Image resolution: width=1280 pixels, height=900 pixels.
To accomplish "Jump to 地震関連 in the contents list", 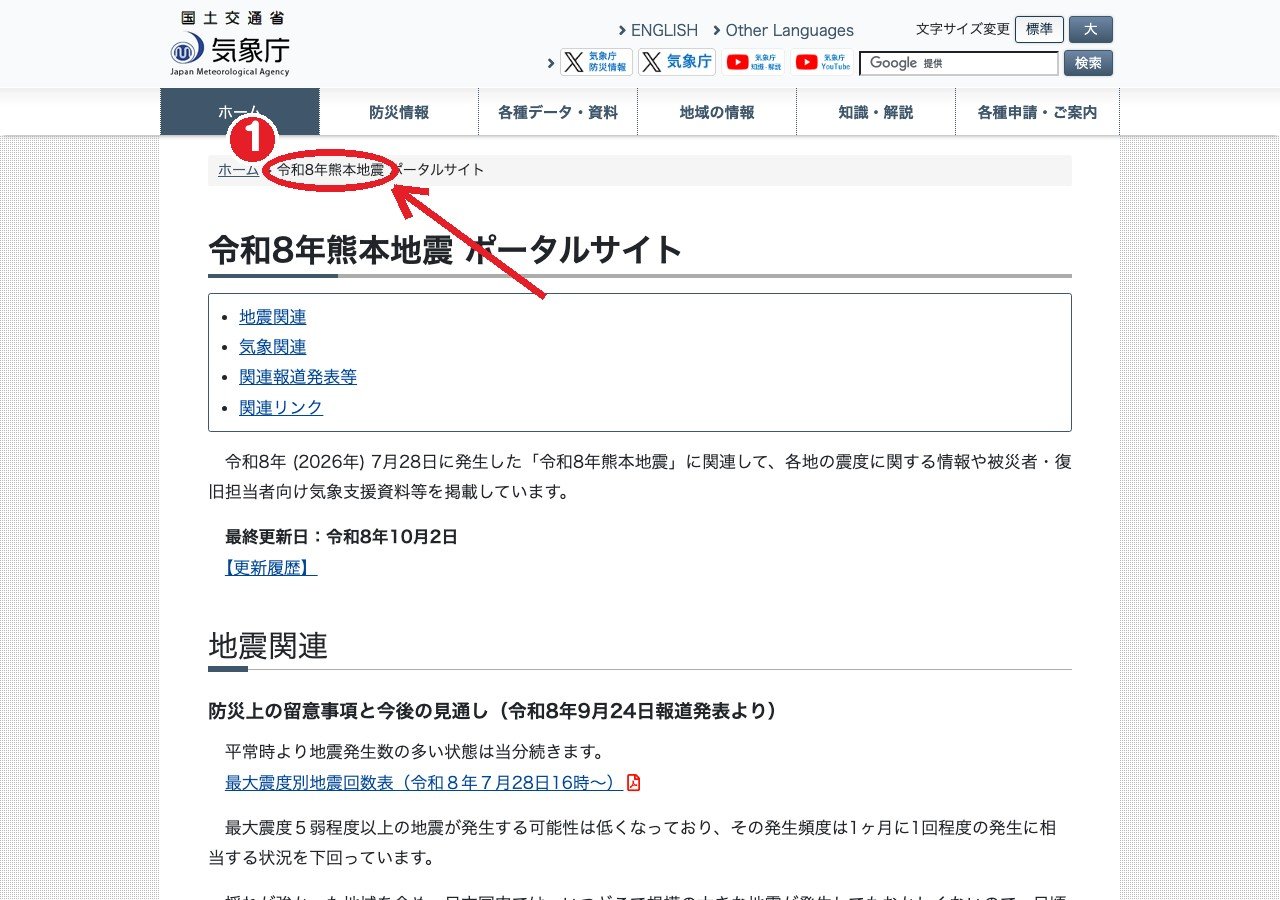I will click(x=273, y=317).
